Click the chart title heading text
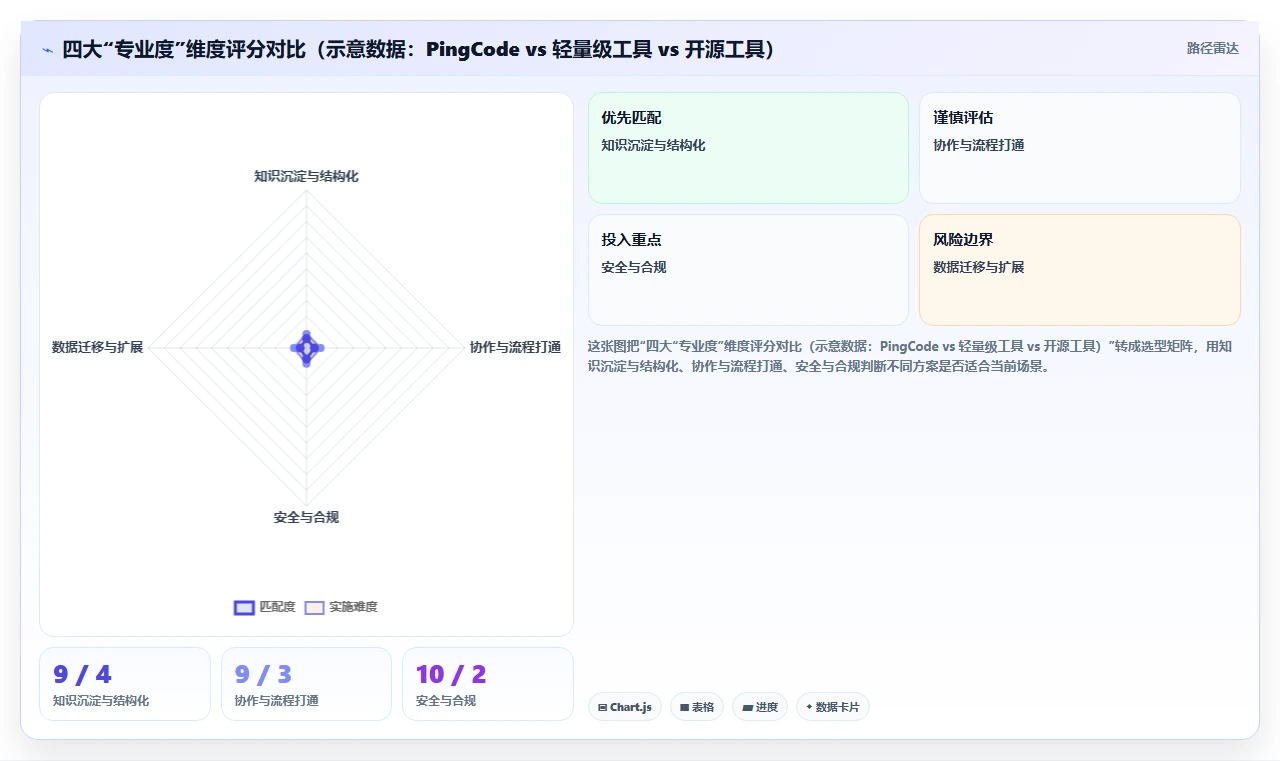The image size is (1280, 761). coord(419,49)
